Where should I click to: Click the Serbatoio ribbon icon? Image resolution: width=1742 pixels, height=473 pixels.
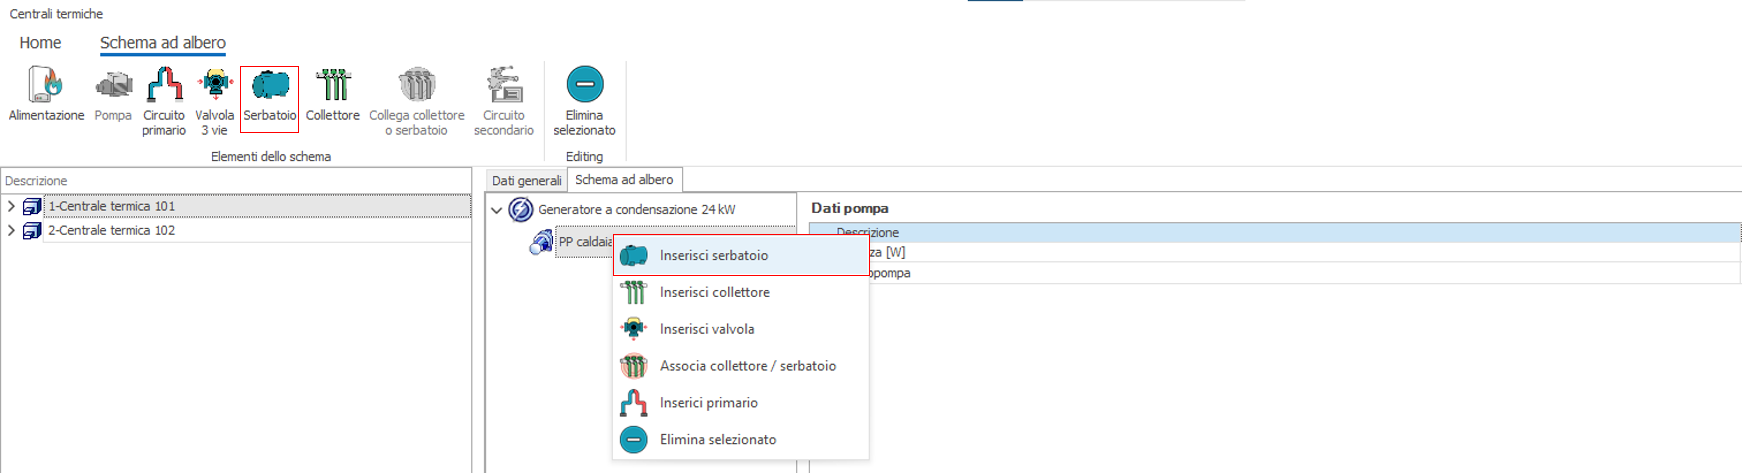pyautogui.click(x=270, y=87)
